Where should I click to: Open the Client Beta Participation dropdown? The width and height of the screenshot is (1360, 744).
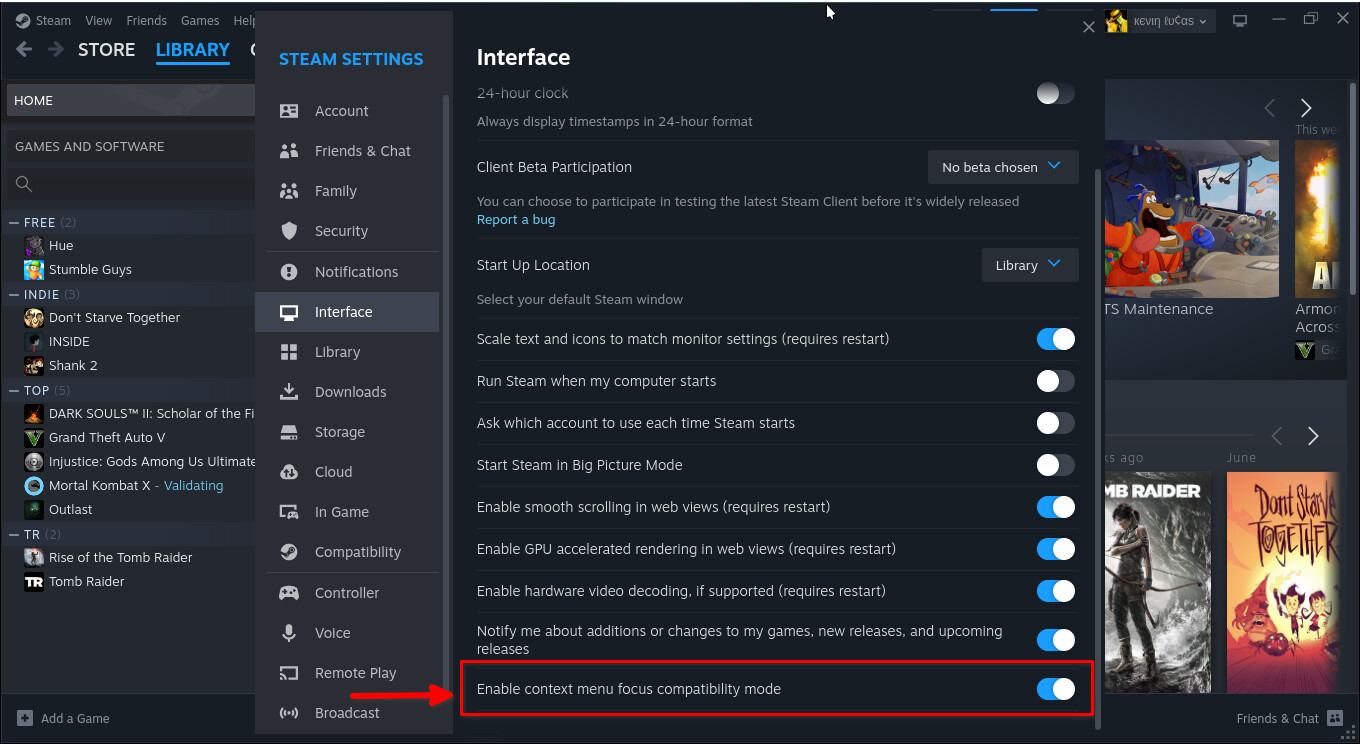[x=1003, y=167]
